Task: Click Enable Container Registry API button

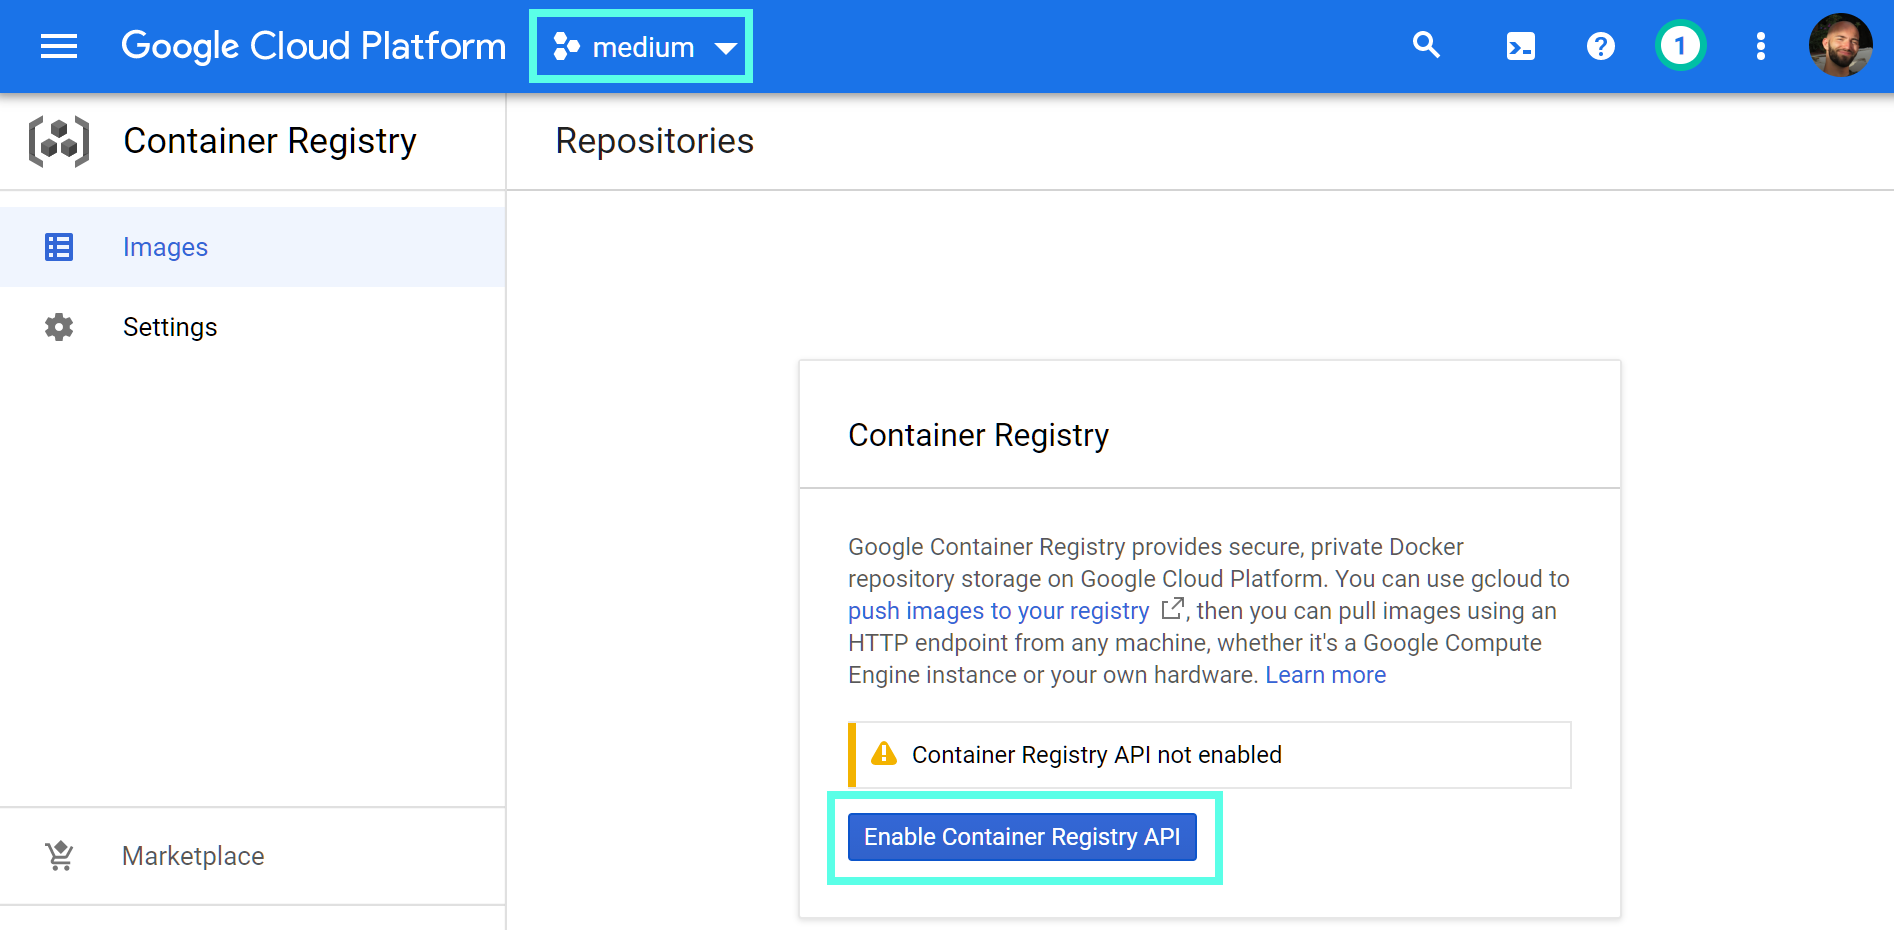Action: (1022, 837)
